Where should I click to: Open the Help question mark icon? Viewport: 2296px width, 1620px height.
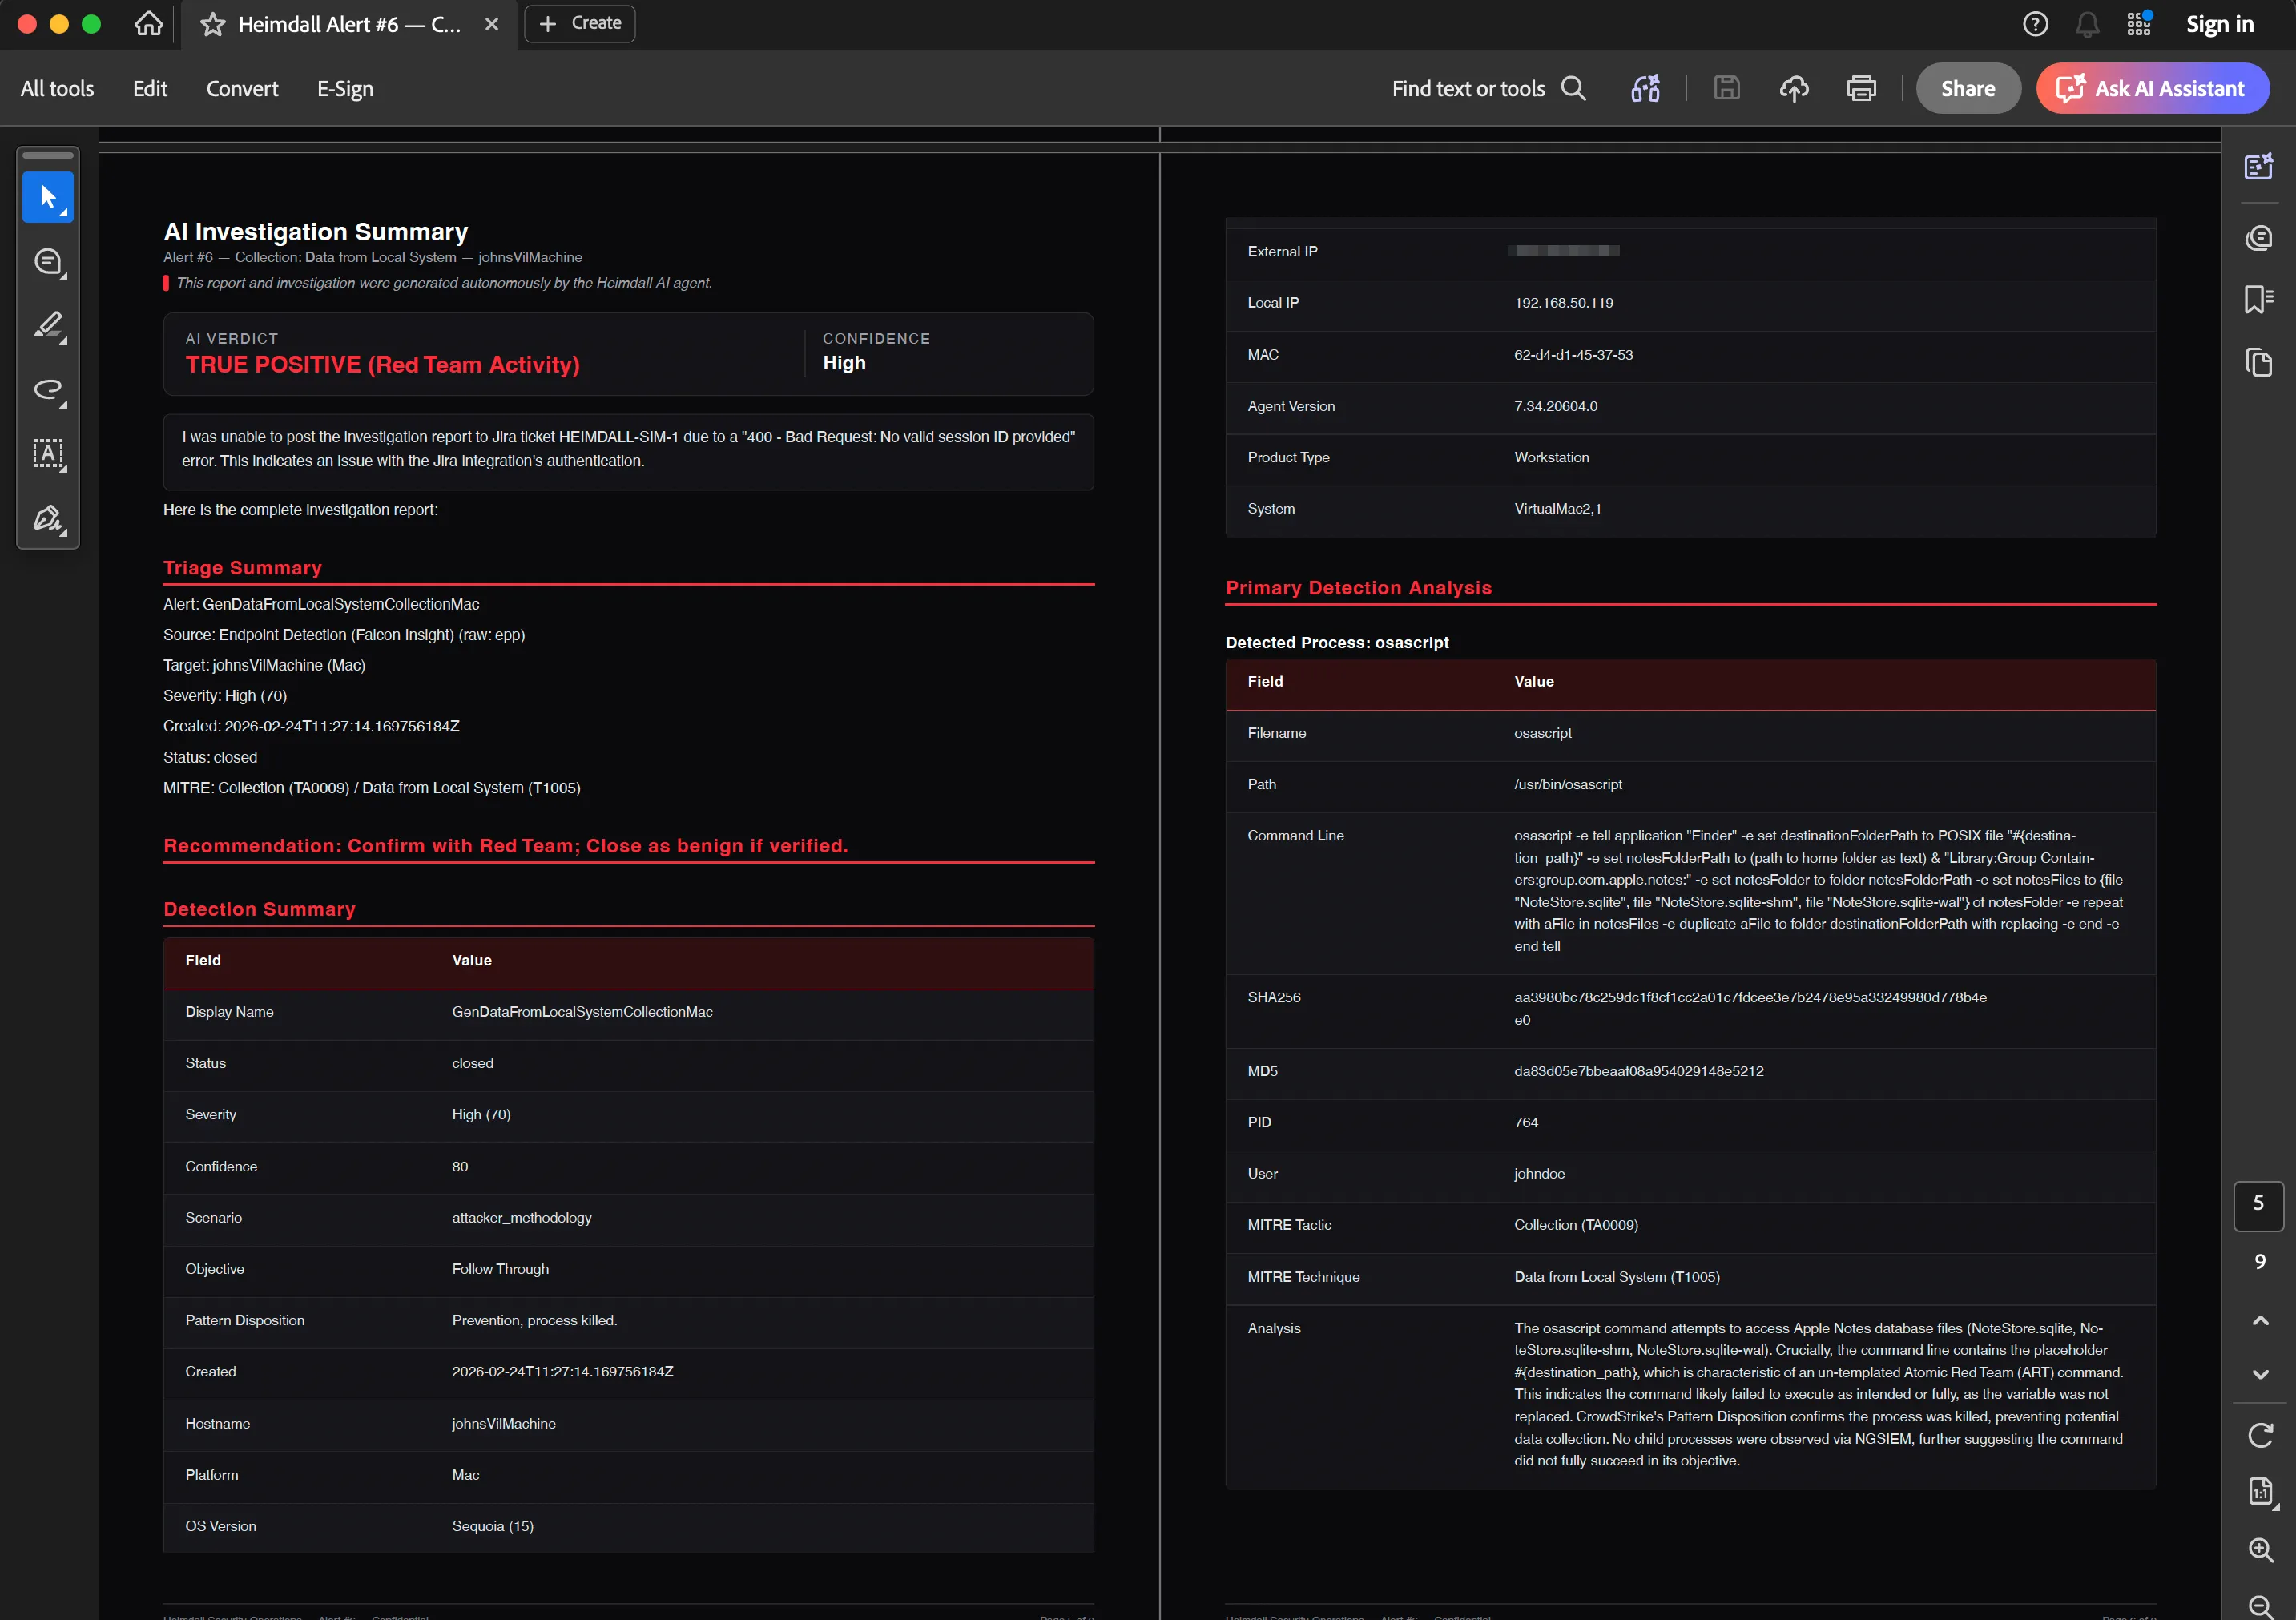tap(2035, 24)
